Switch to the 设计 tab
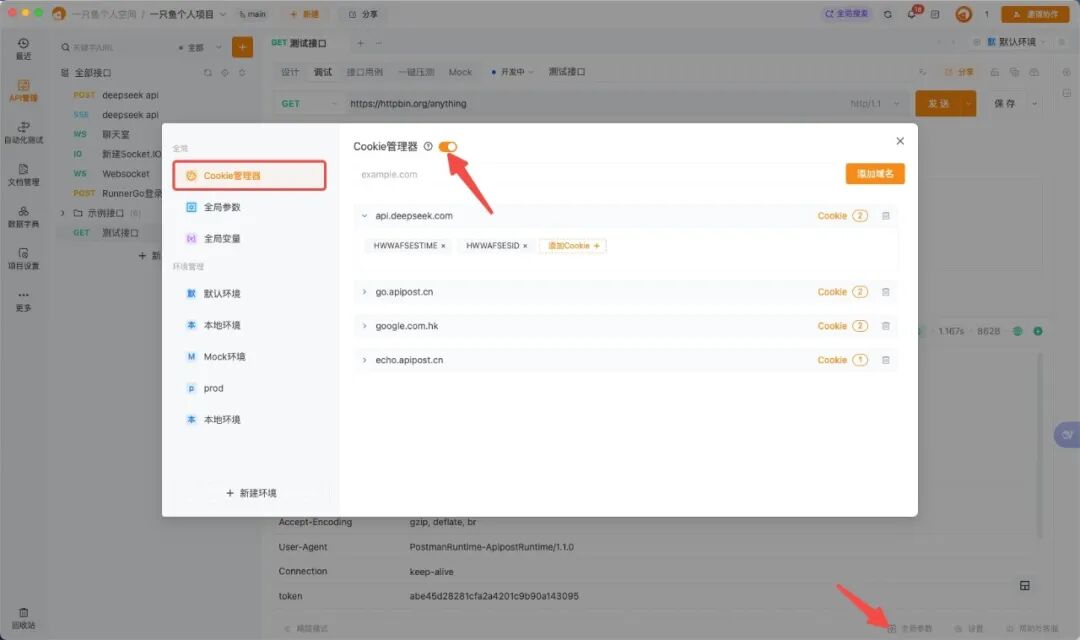The height and width of the screenshot is (640, 1080). click(x=290, y=72)
